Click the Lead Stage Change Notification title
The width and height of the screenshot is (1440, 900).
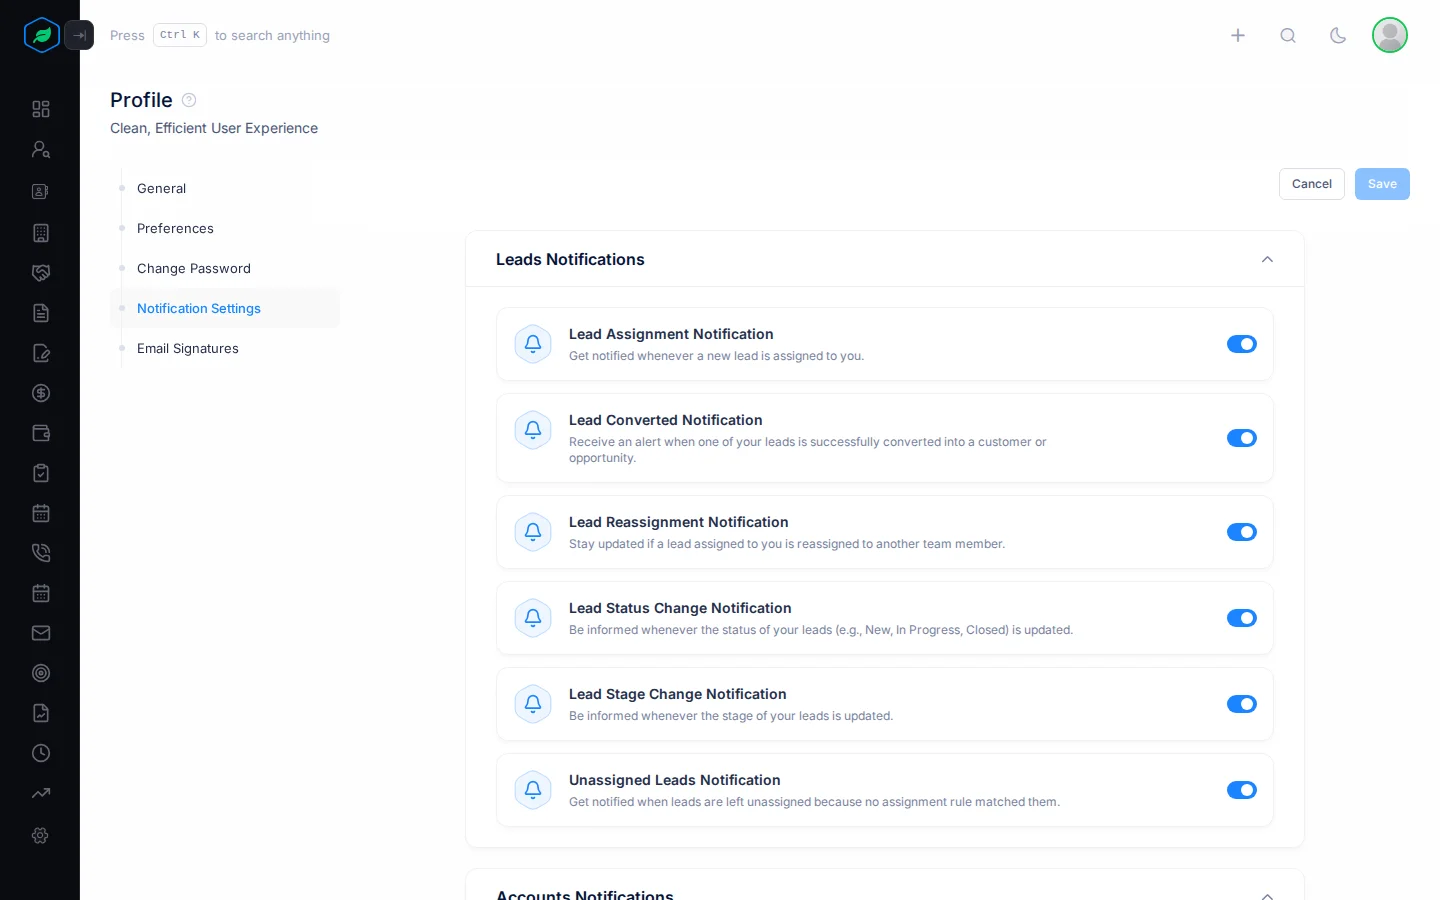pyautogui.click(x=678, y=694)
